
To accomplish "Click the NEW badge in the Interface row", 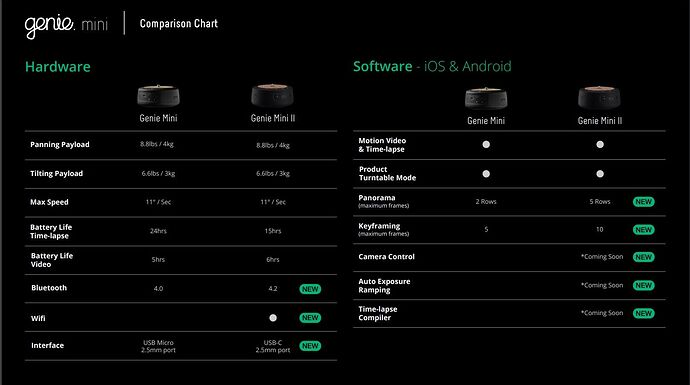I will [x=310, y=346].
